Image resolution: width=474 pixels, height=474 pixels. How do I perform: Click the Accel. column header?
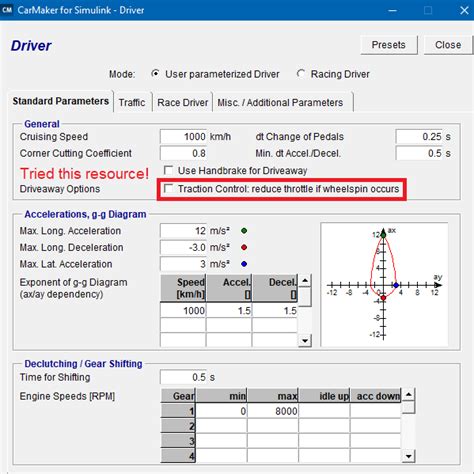[x=229, y=288]
